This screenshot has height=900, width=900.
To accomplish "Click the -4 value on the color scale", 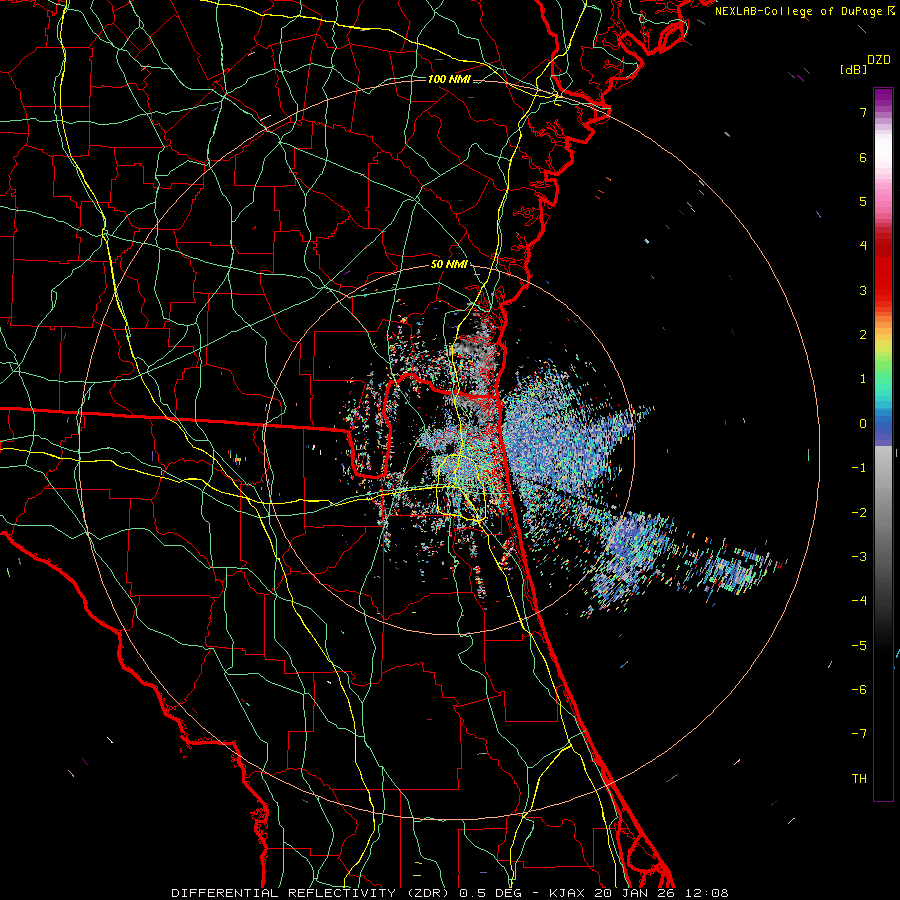I will click(x=859, y=600).
